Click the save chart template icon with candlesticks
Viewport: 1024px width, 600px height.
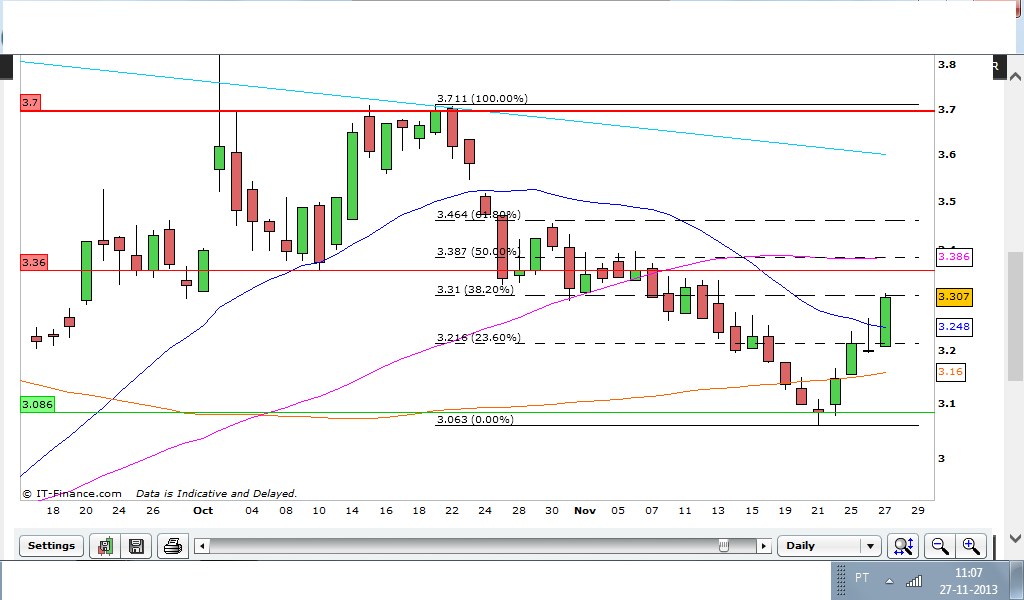coord(105,546)
